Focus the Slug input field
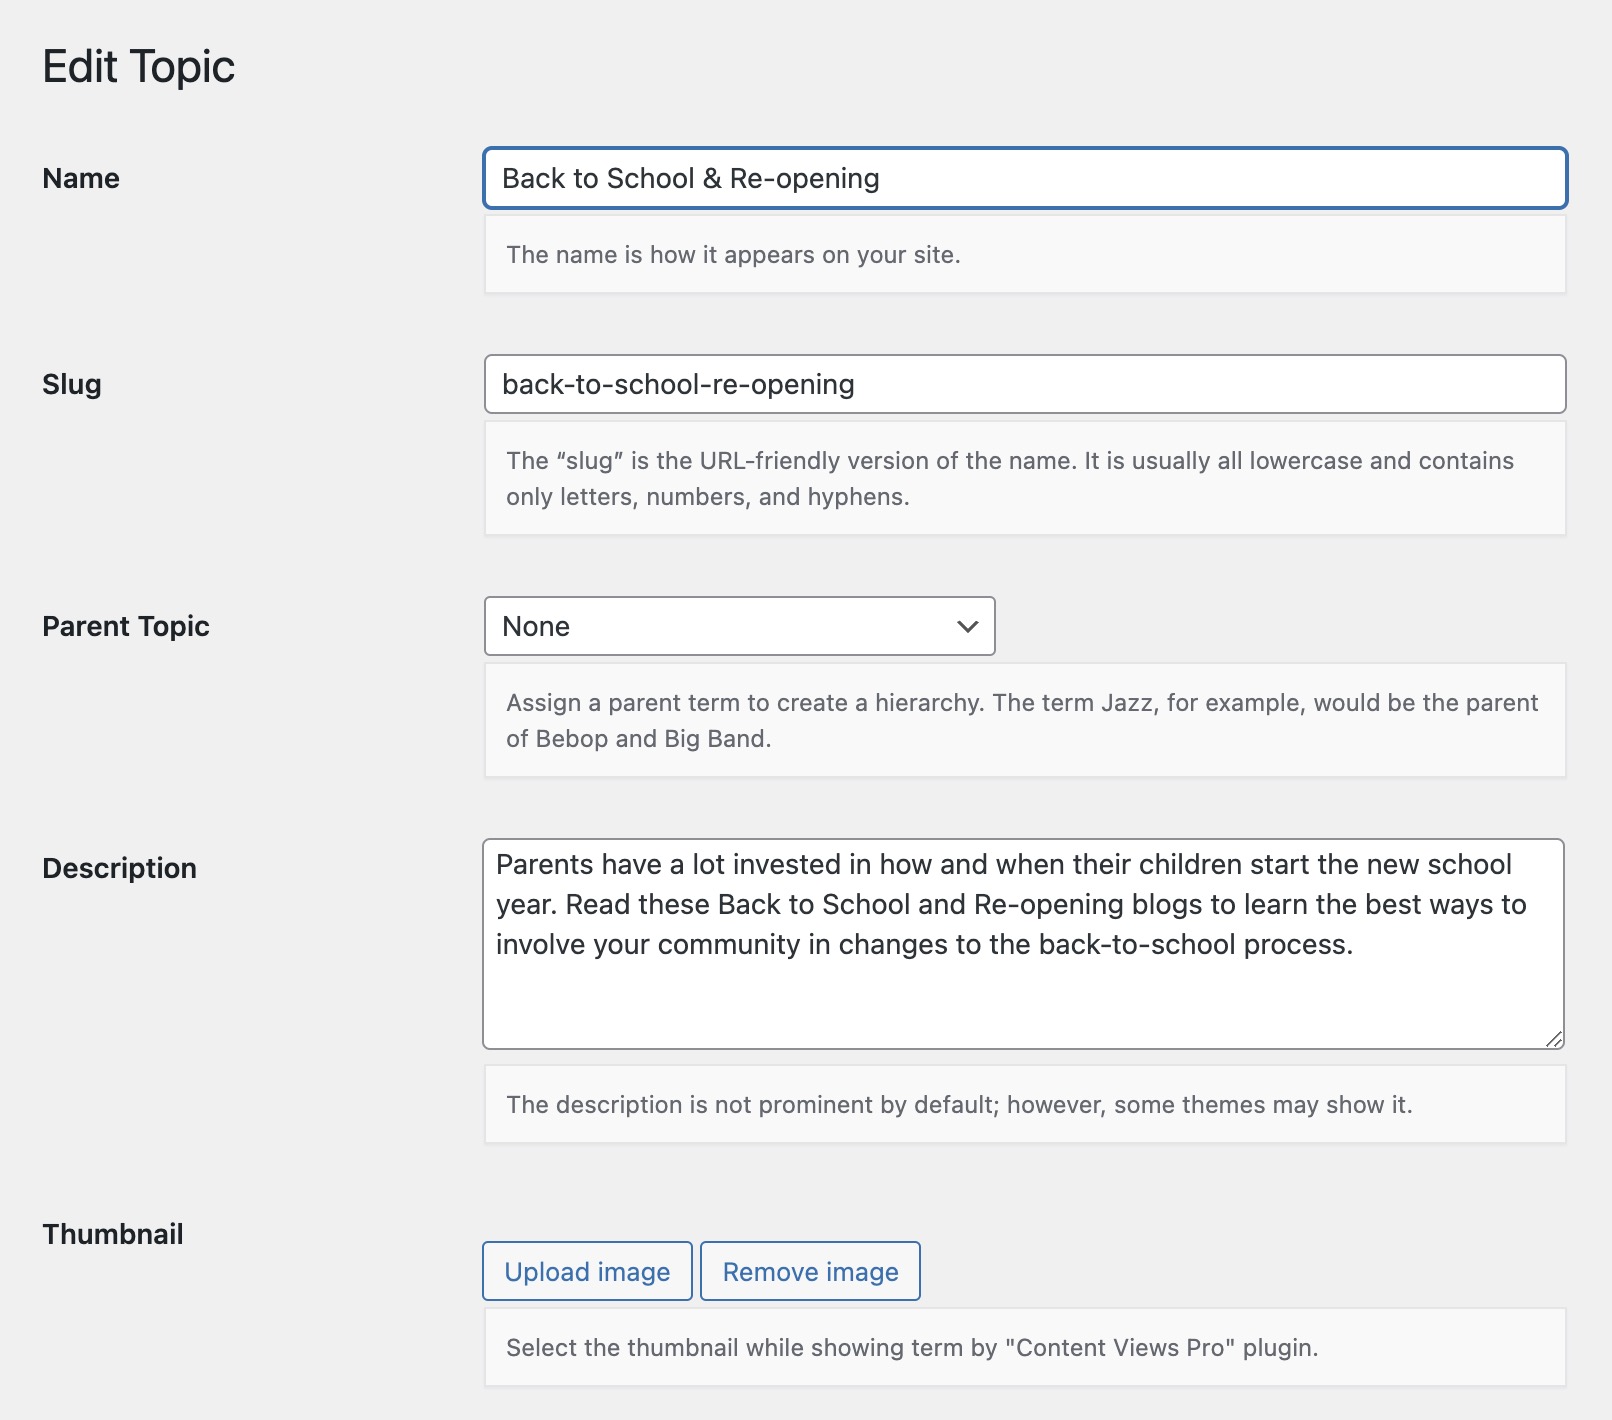Viewport: 1612px width, 1420px height. coord(1024,384)
